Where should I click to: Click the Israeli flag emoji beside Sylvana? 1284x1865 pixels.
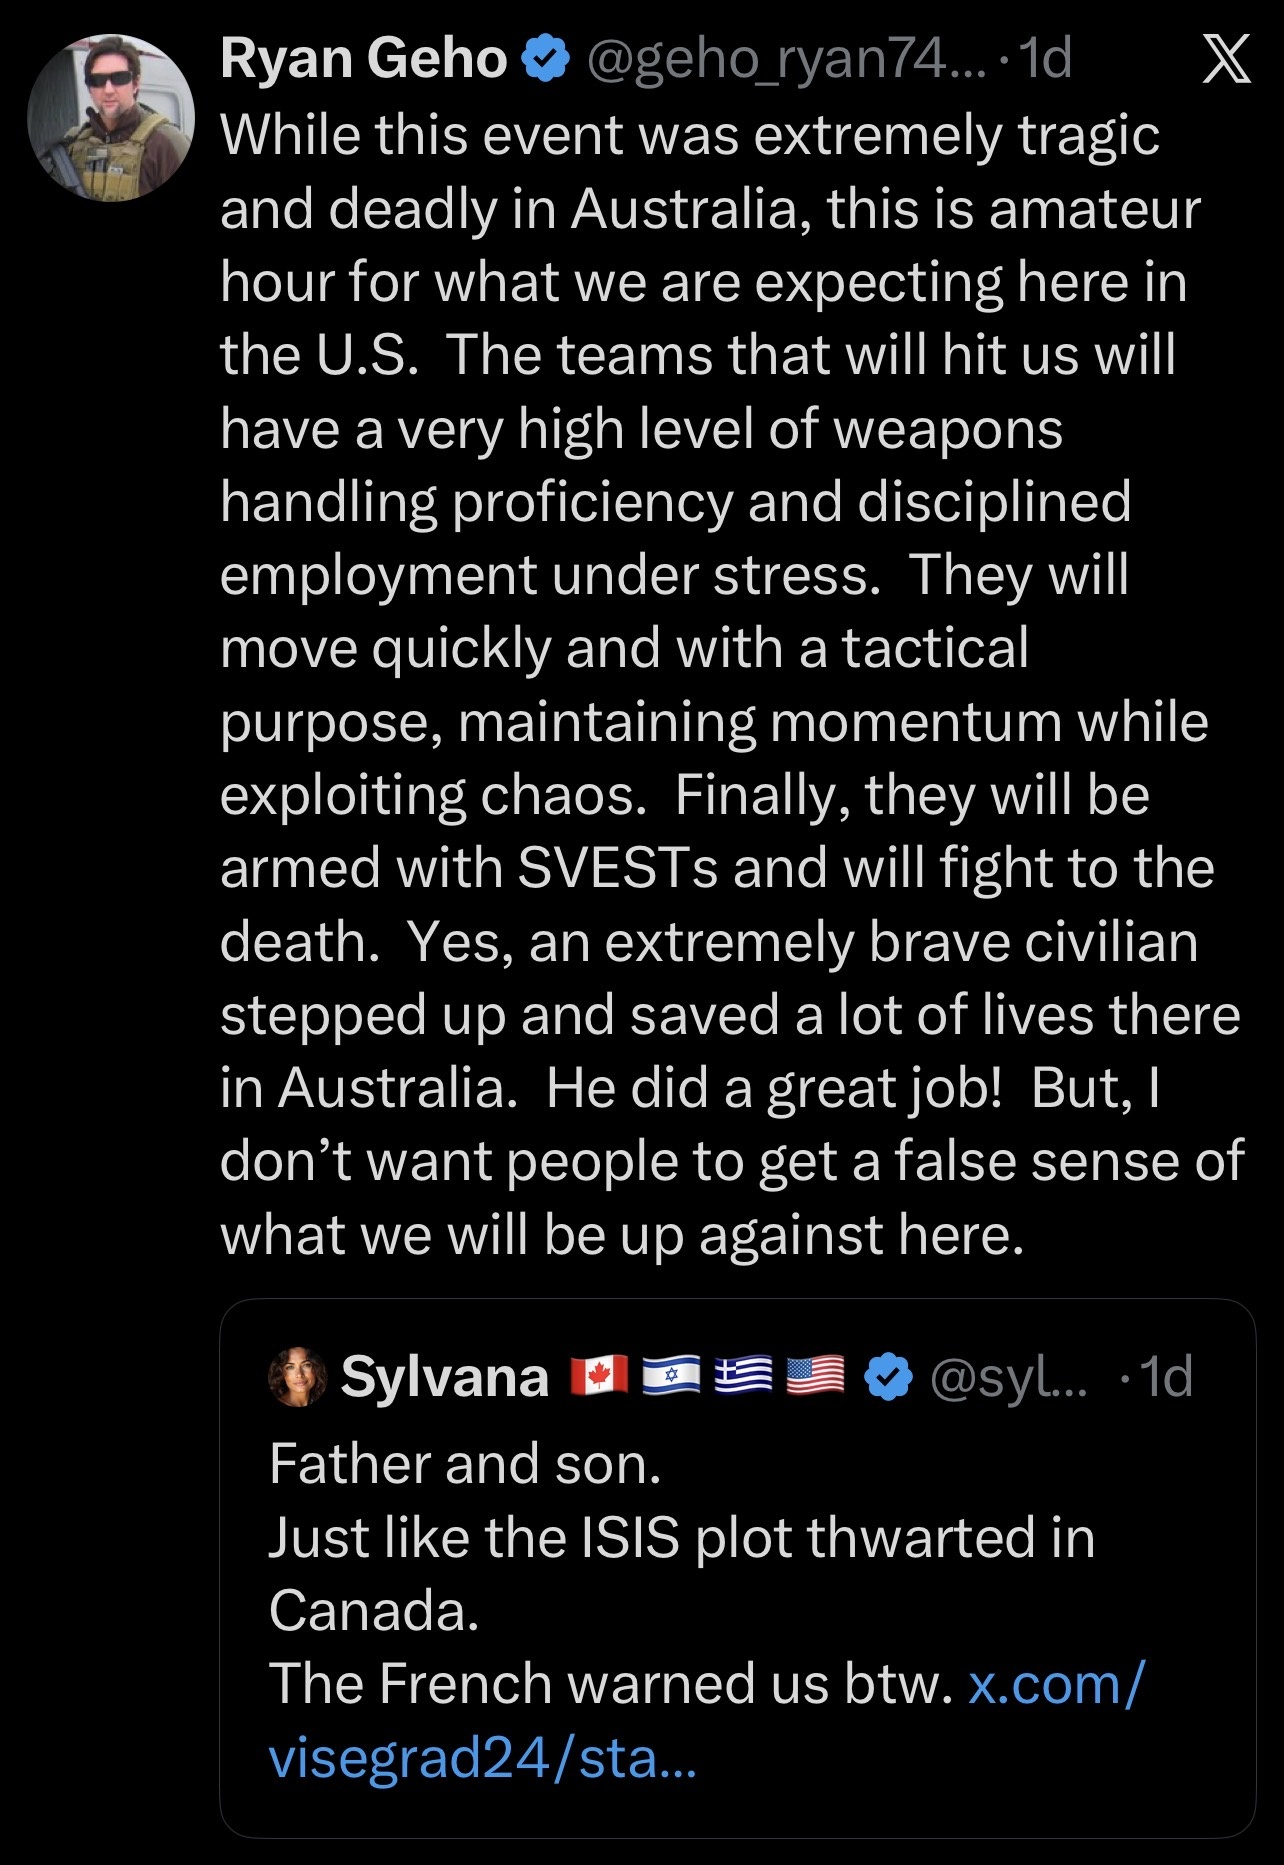[671, 1377]
